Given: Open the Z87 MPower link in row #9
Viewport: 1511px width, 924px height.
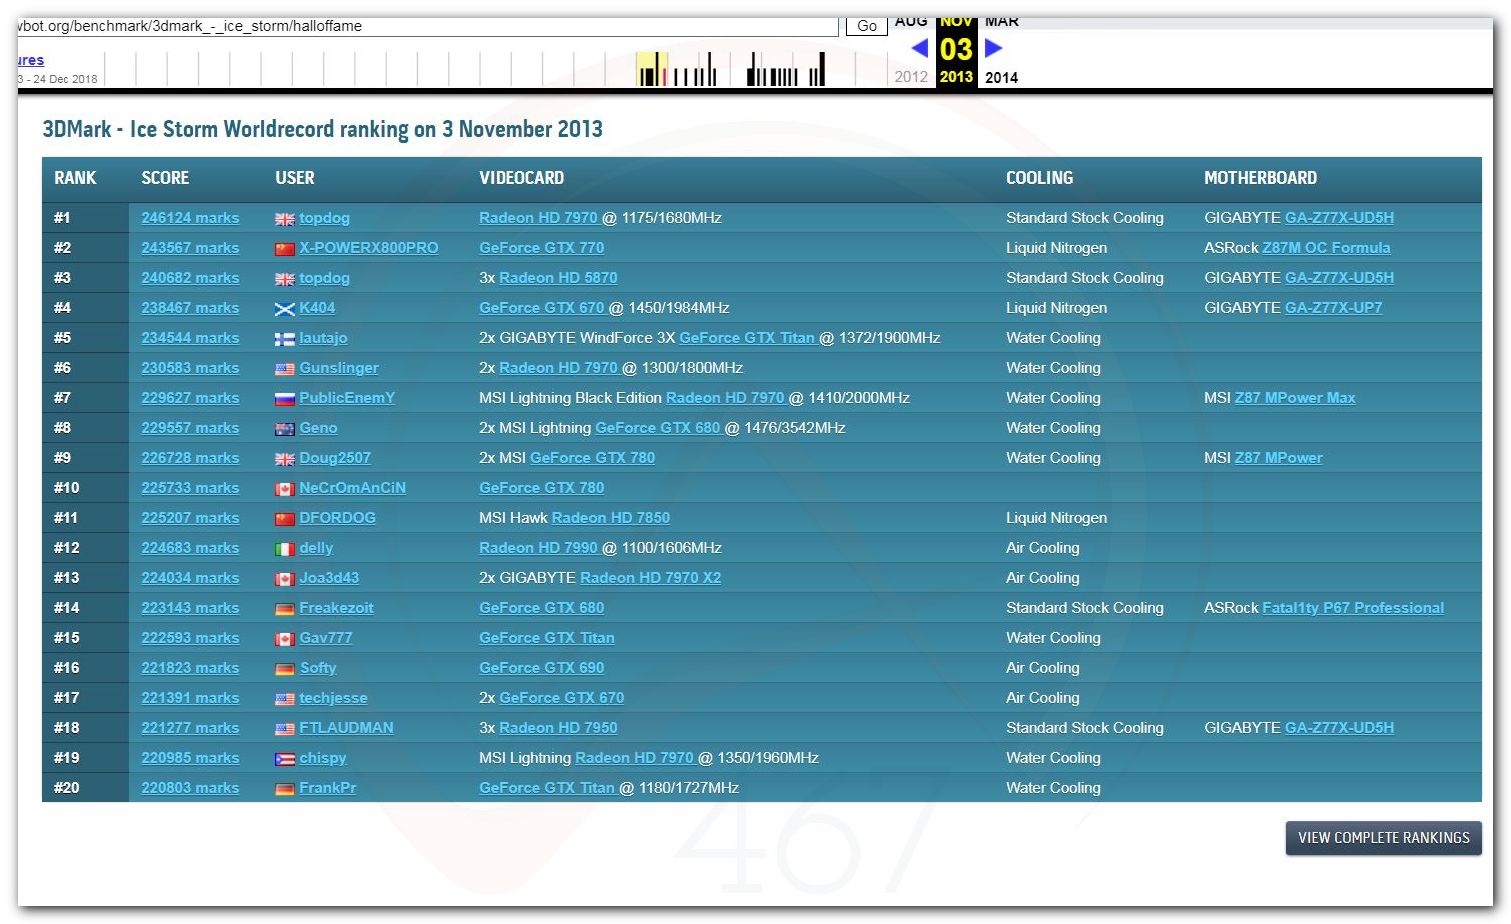Looking at the screenshot, I should pos(1278,458).
